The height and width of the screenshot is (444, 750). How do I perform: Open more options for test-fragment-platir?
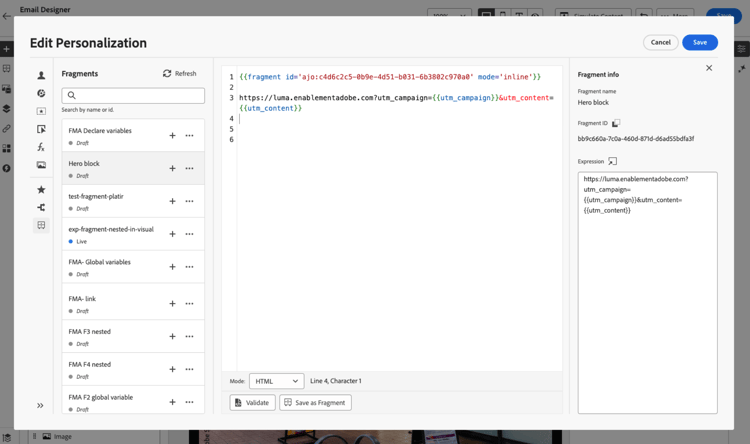click(x=189, y=201)
